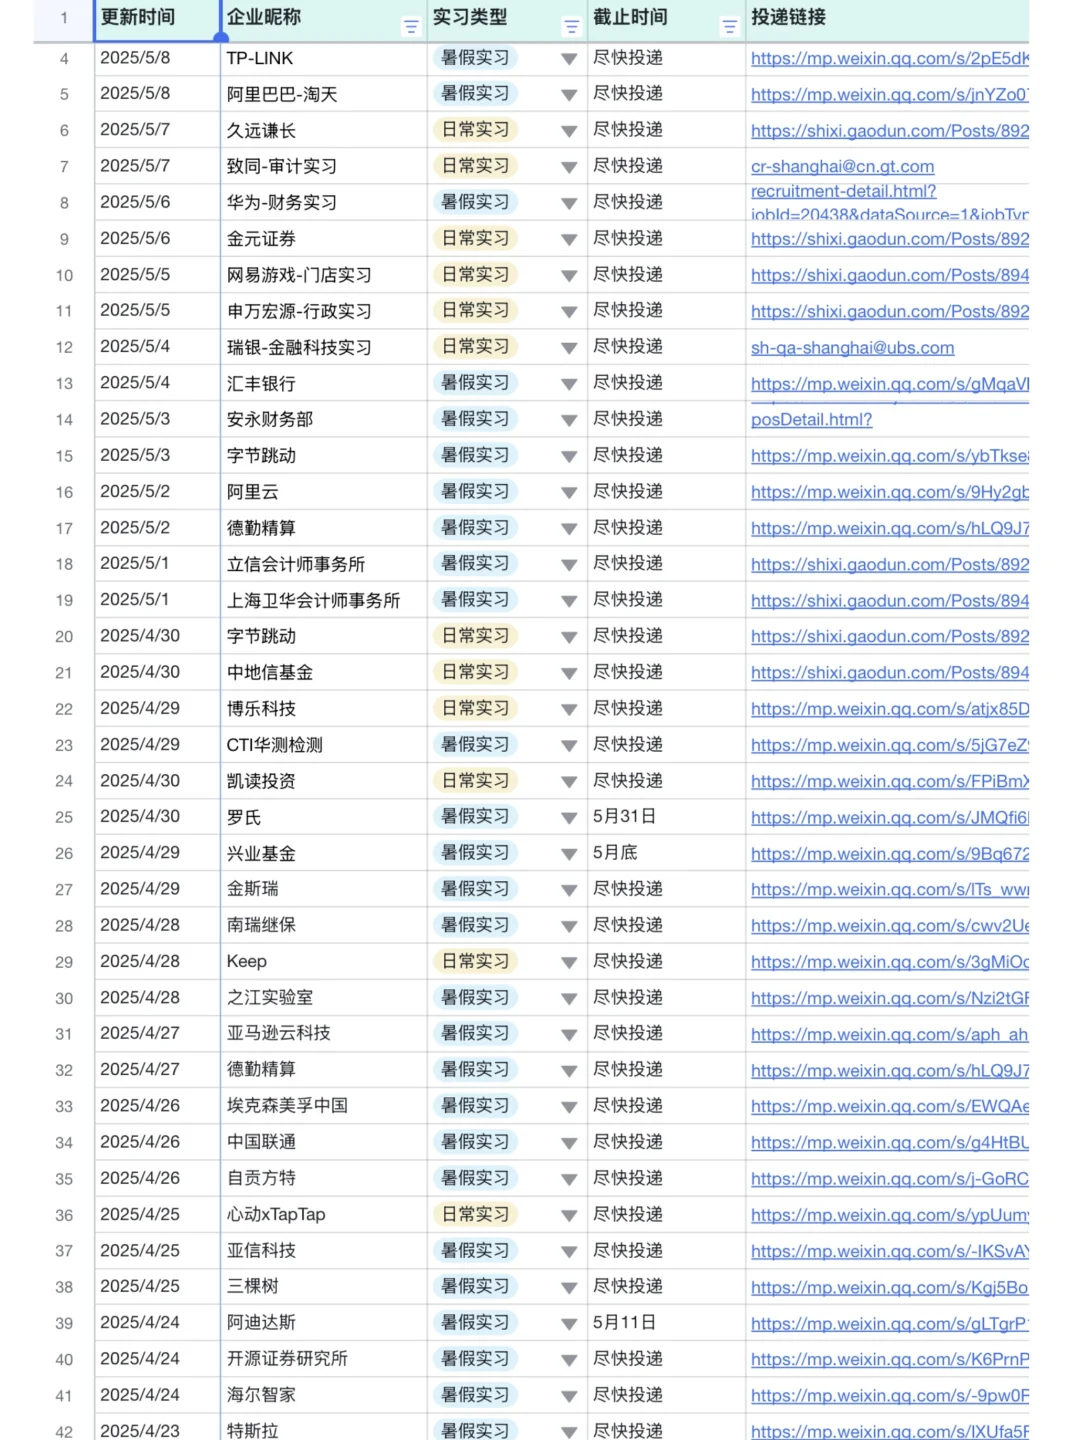Select the 更新时间 header cell

click(157, 20)
